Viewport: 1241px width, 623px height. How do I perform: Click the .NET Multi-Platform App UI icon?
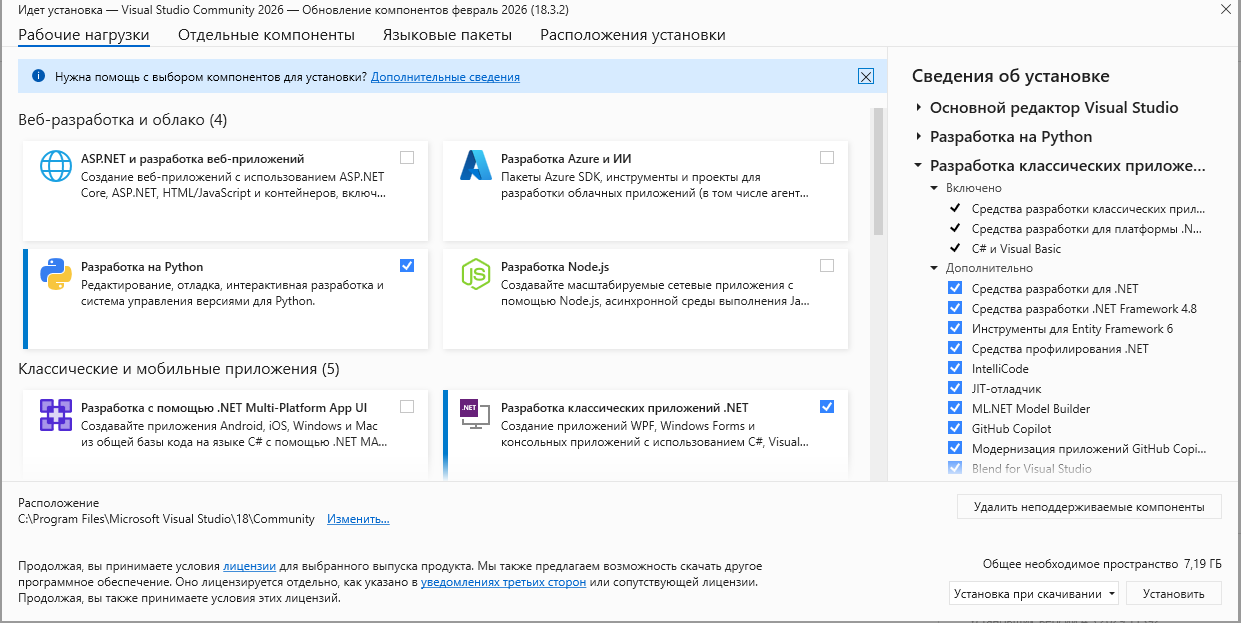pyautogui.click(x=56, y=414)
